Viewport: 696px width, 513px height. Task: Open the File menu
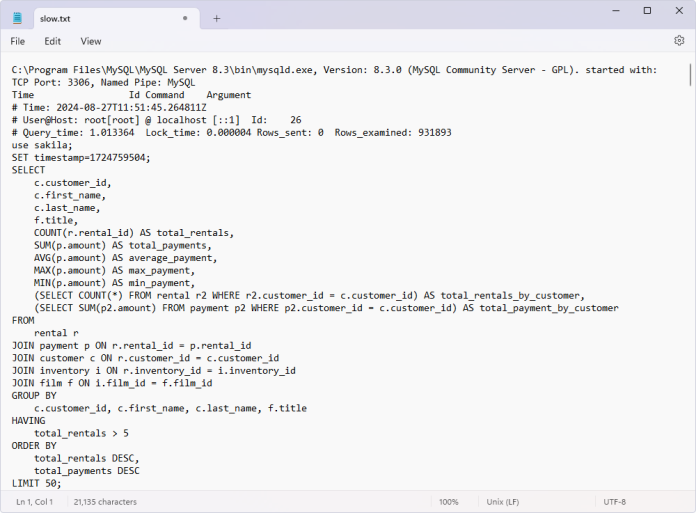[18, 41]
